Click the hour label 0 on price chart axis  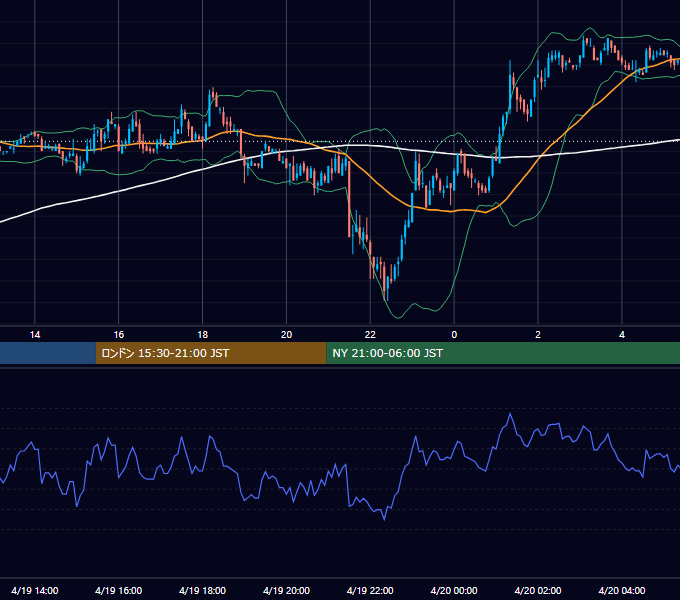(454, 335)
